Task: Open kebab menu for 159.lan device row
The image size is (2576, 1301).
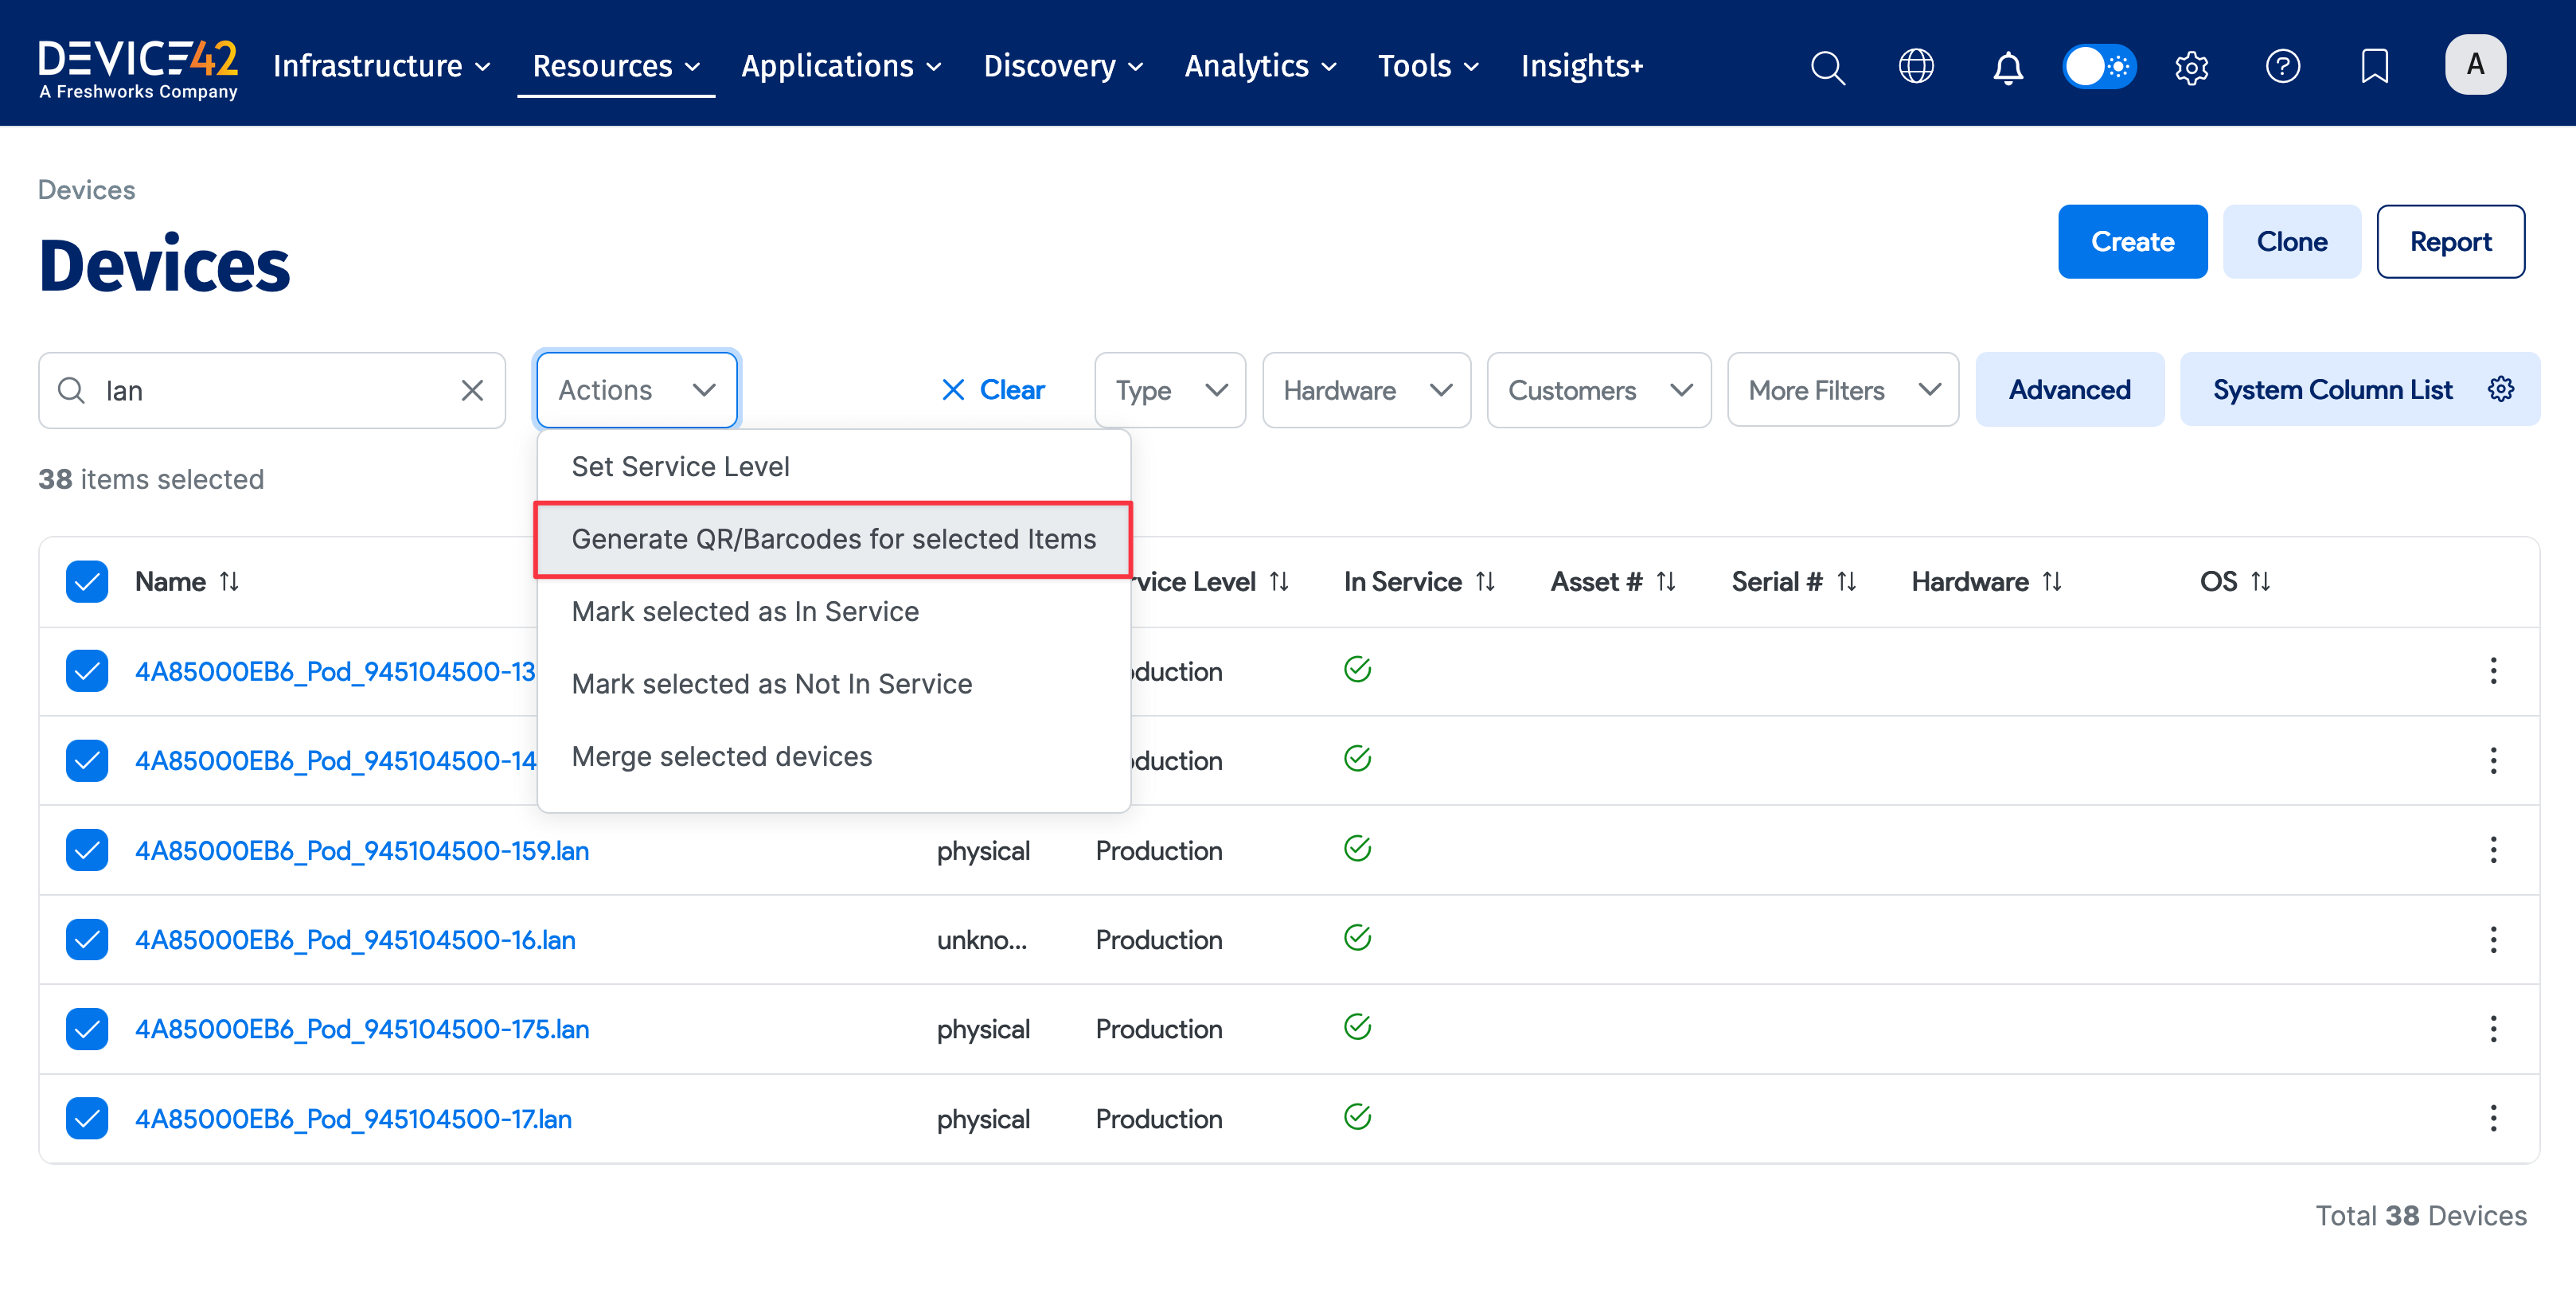Action: 2493,850
